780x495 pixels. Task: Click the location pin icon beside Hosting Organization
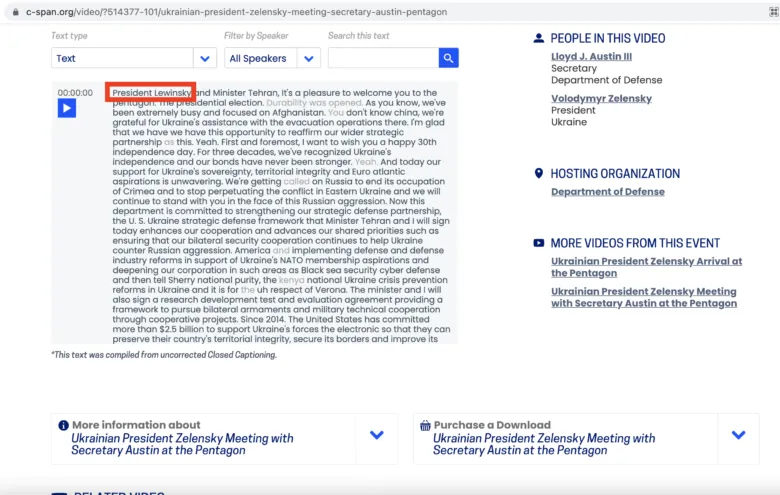pyautogui.click(x=539, y=173)
